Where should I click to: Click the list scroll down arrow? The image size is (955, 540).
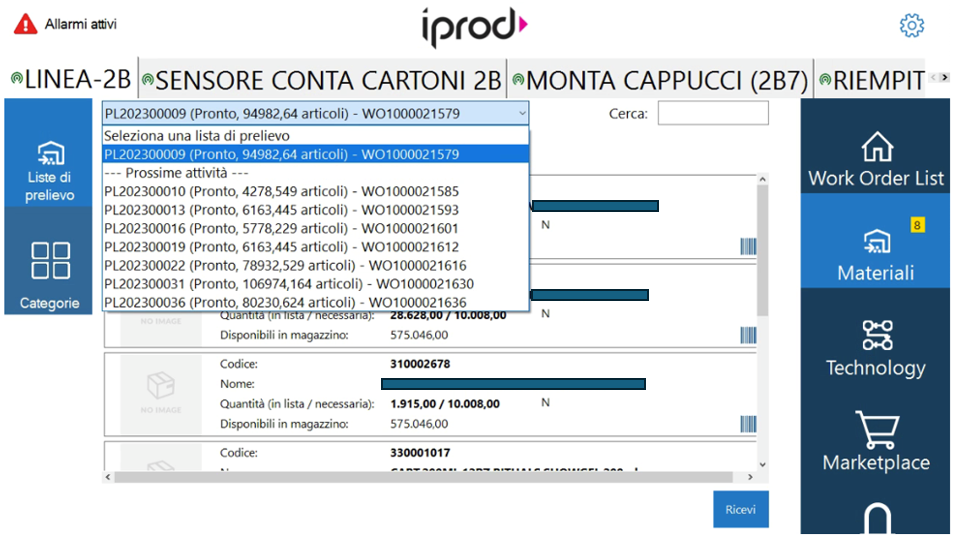click(762, 465)
